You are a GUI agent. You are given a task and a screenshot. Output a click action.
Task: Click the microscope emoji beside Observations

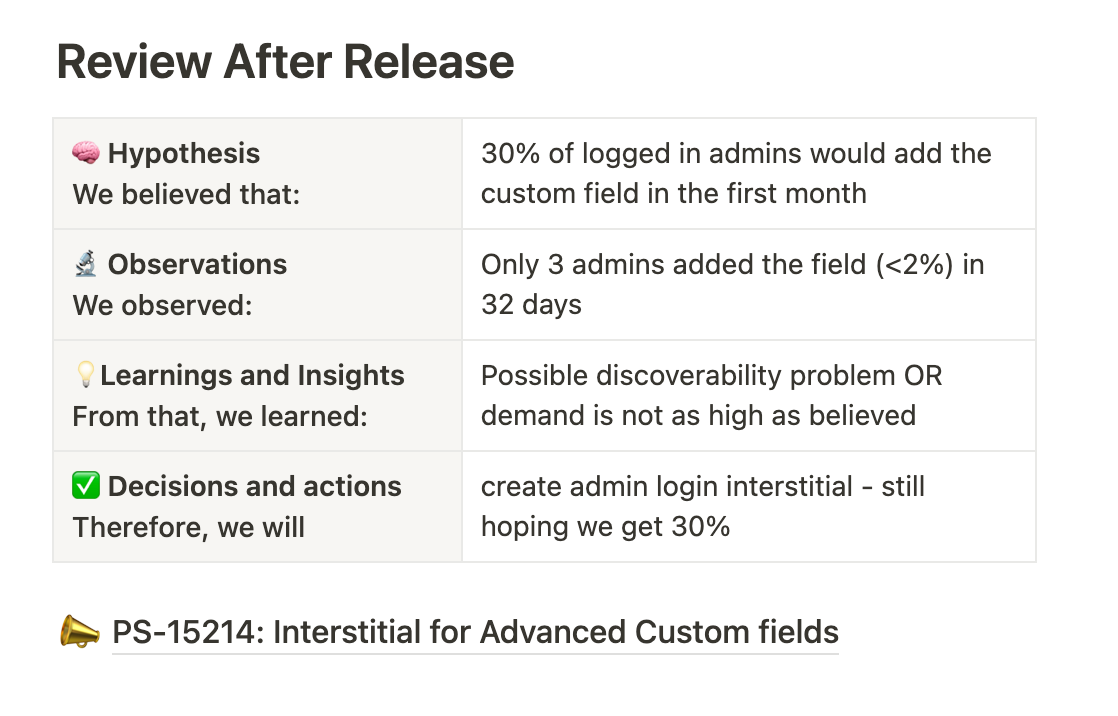[86, 264]
